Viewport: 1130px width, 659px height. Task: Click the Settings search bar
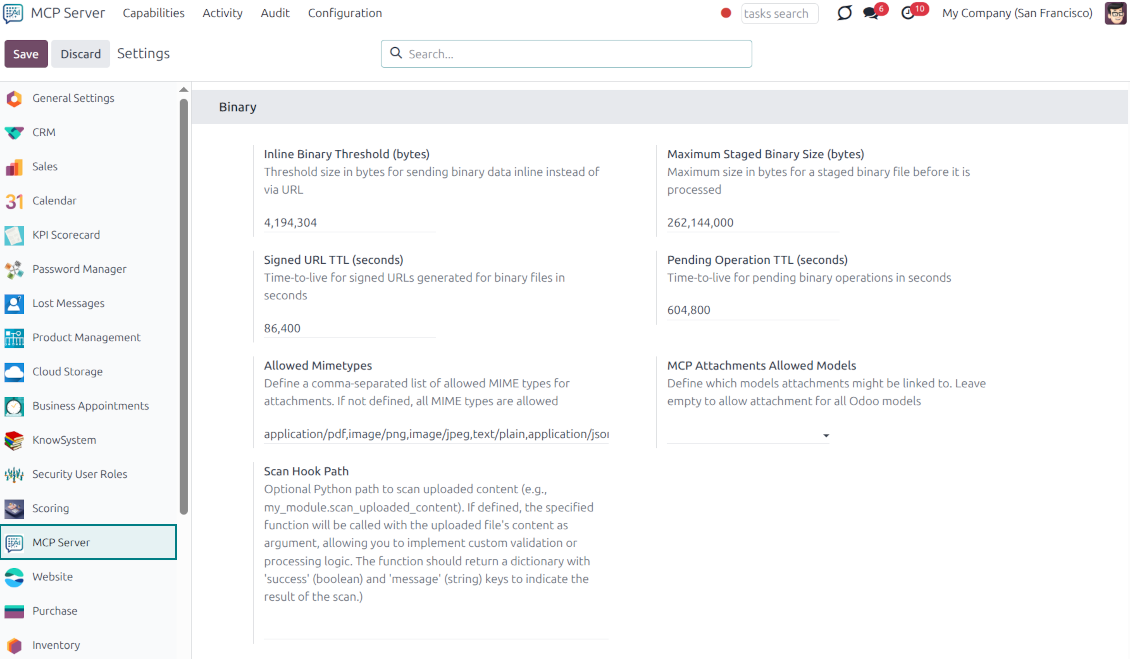coord(566,53)
